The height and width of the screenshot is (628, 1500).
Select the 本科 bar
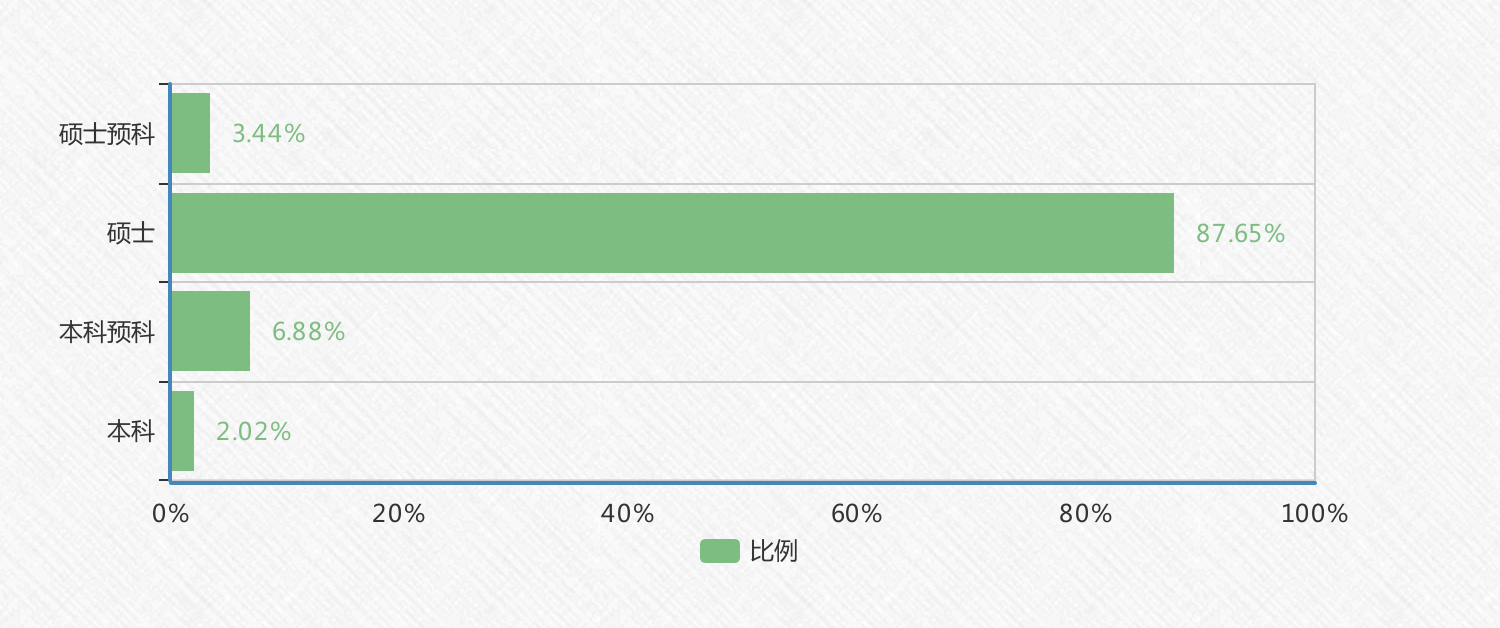(x=182, y=431)
